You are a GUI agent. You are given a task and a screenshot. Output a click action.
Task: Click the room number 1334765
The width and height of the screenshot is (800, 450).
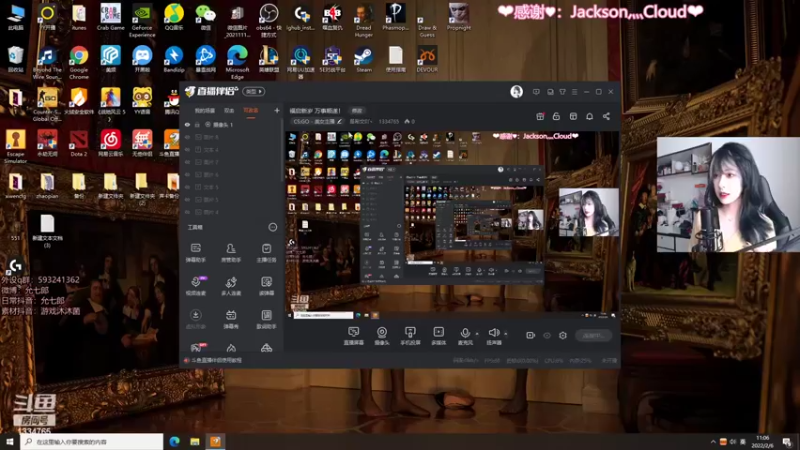[389, 121]
